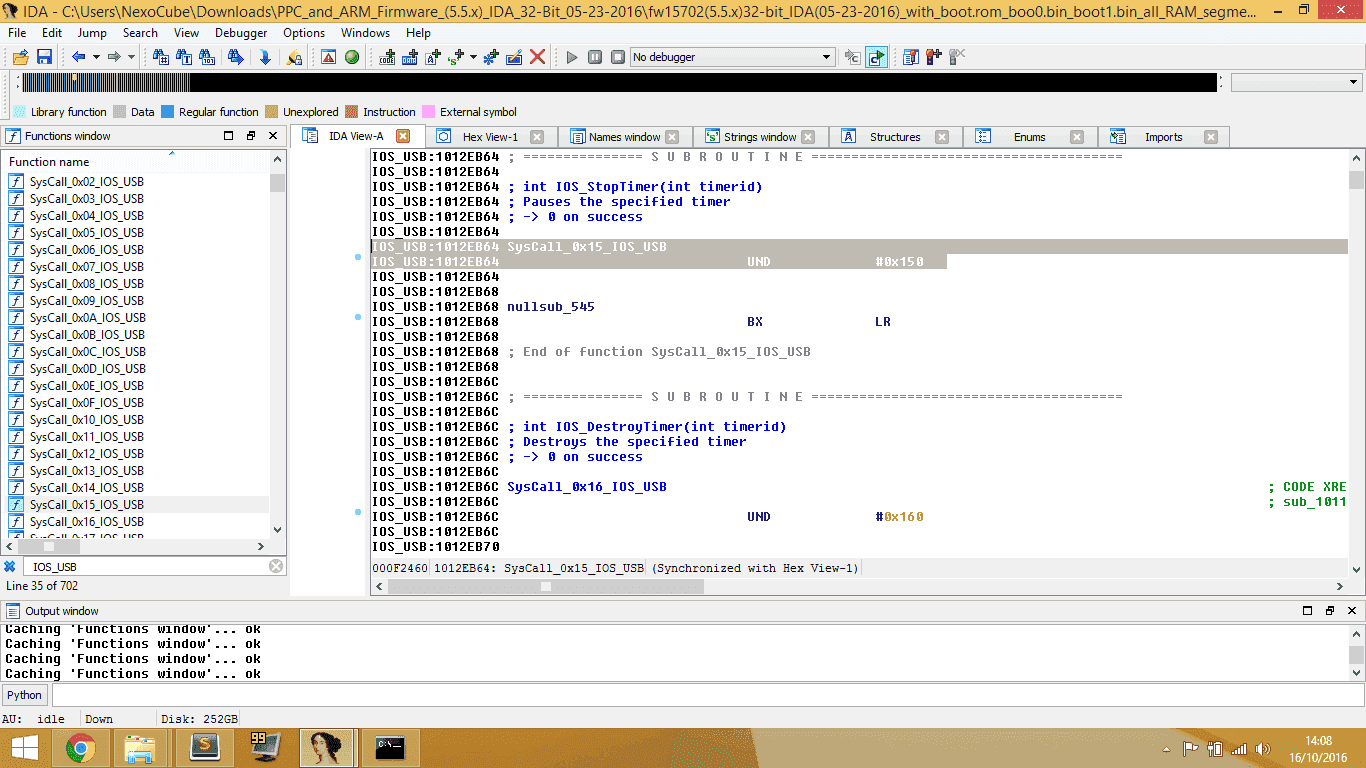Open the Options menu
The height and width of the screenshot is (768, 1366).
(304, 33)
